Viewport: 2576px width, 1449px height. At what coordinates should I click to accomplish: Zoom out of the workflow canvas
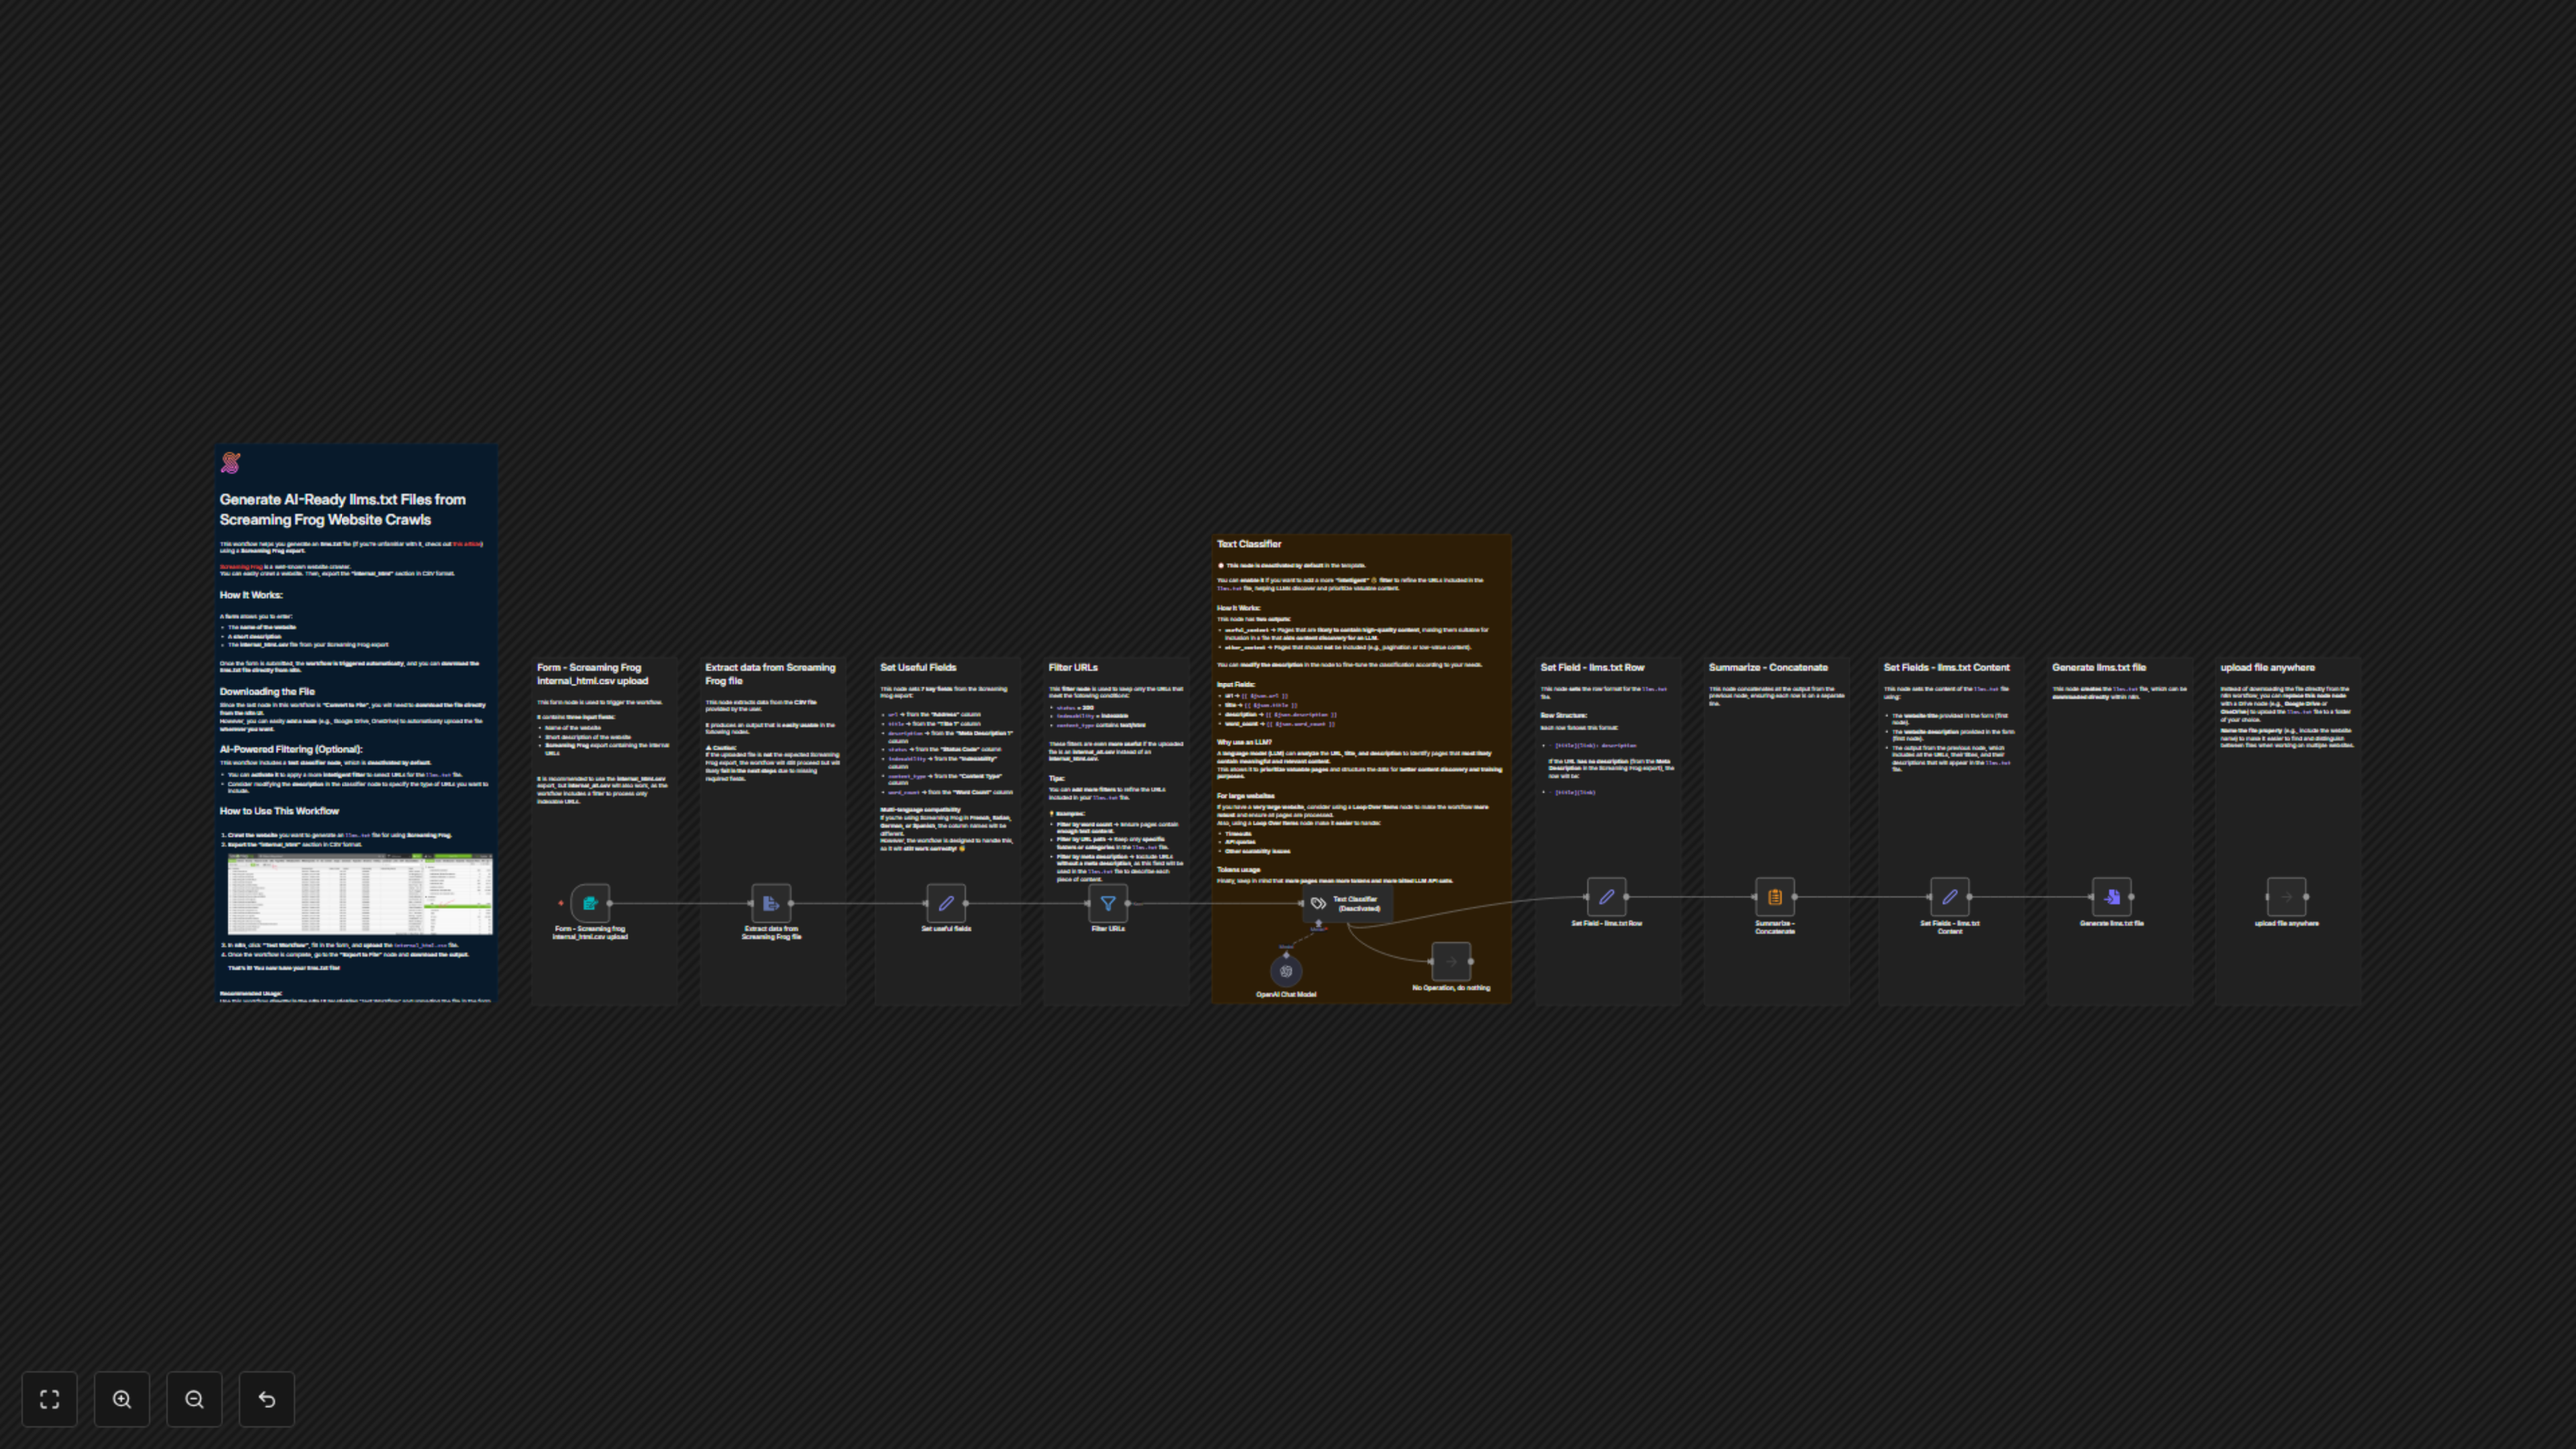coord(194,1399)
